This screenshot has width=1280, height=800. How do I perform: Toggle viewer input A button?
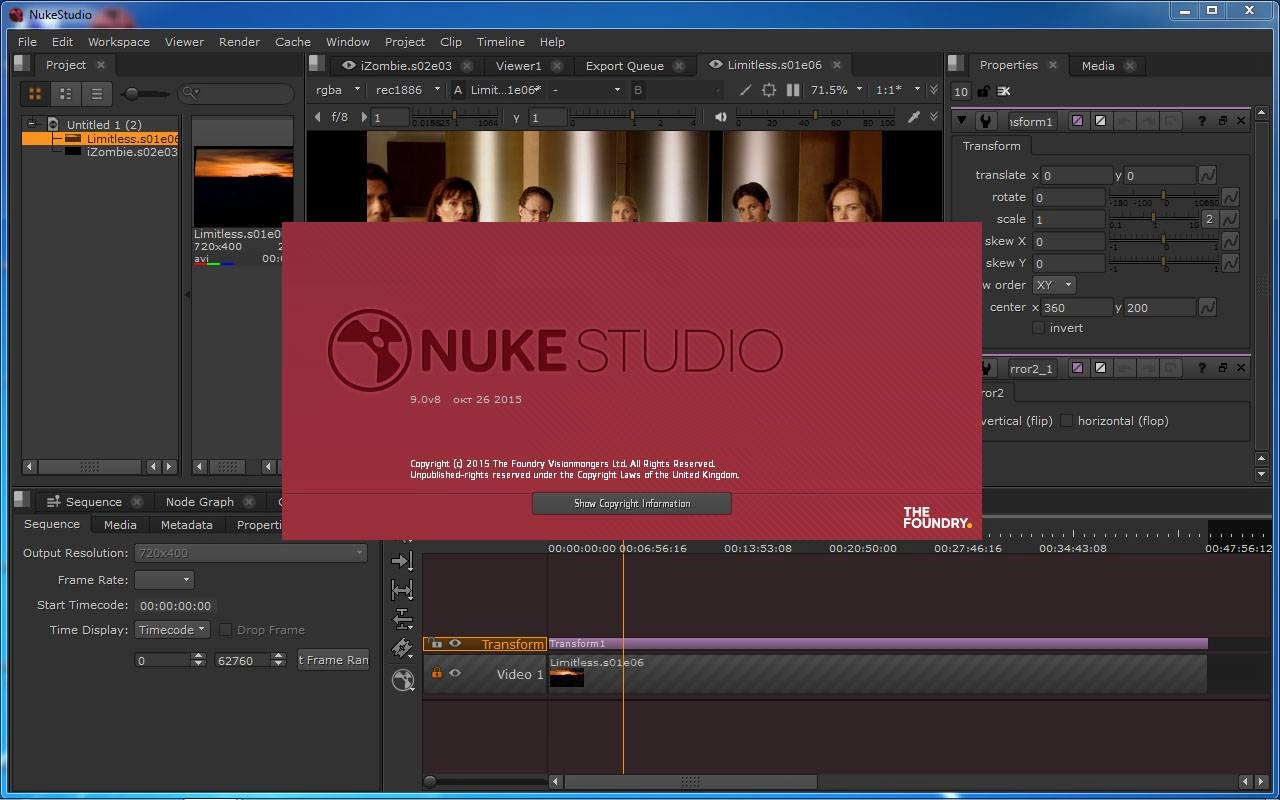458,90
